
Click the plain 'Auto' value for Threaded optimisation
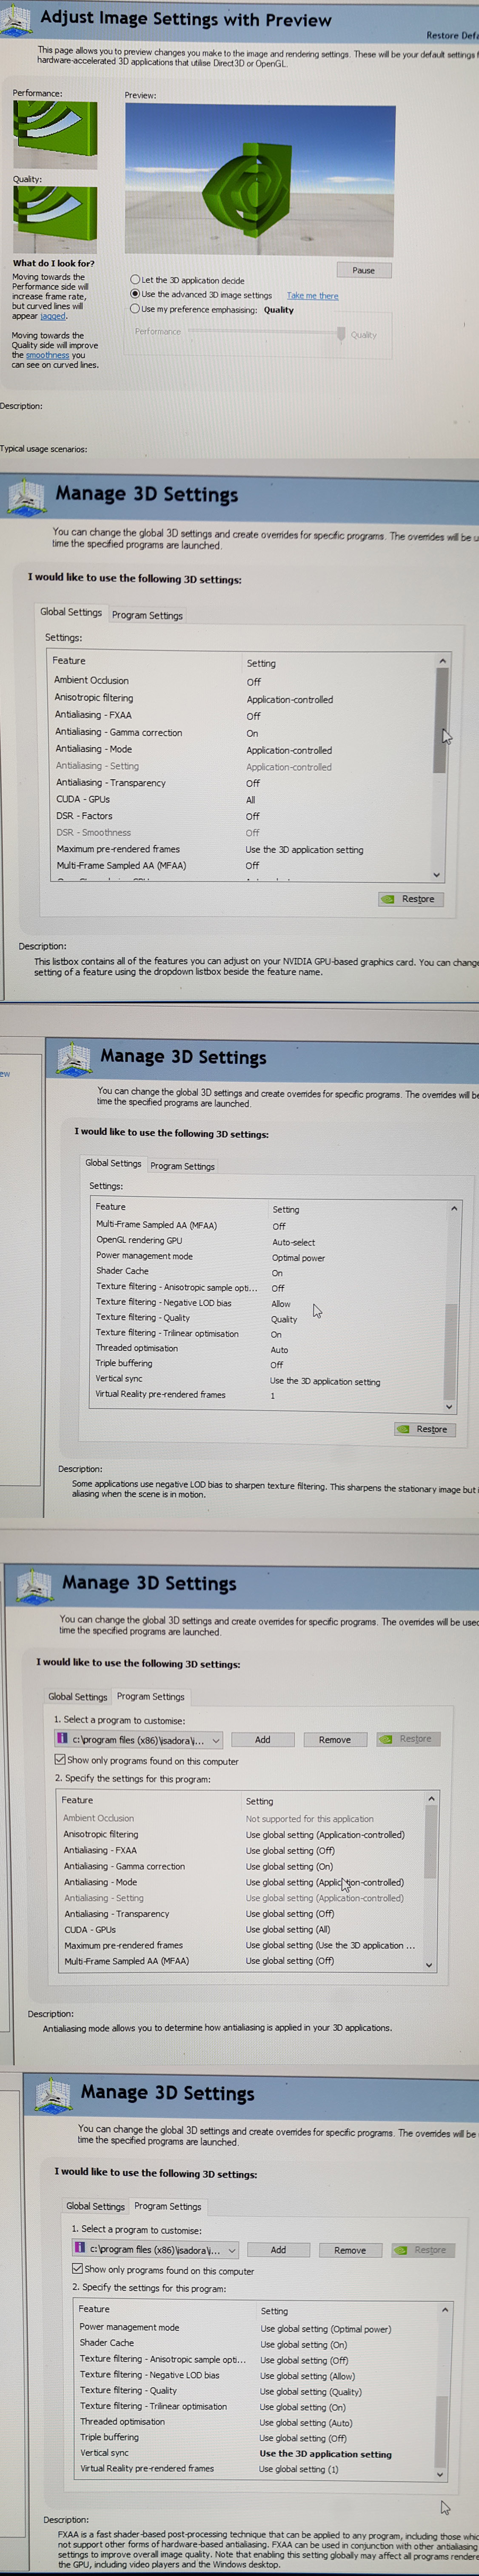(279, 1350)
